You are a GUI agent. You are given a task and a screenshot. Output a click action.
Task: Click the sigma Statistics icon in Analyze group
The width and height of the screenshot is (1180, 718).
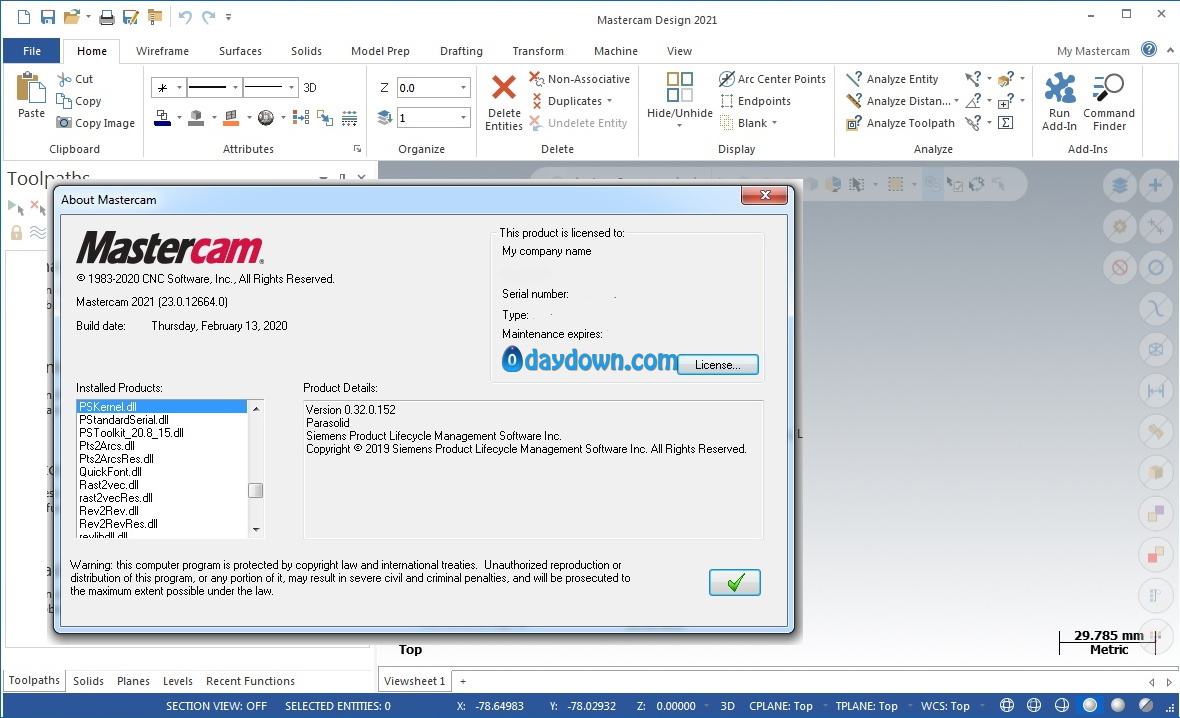click(x=1005, y=122)
